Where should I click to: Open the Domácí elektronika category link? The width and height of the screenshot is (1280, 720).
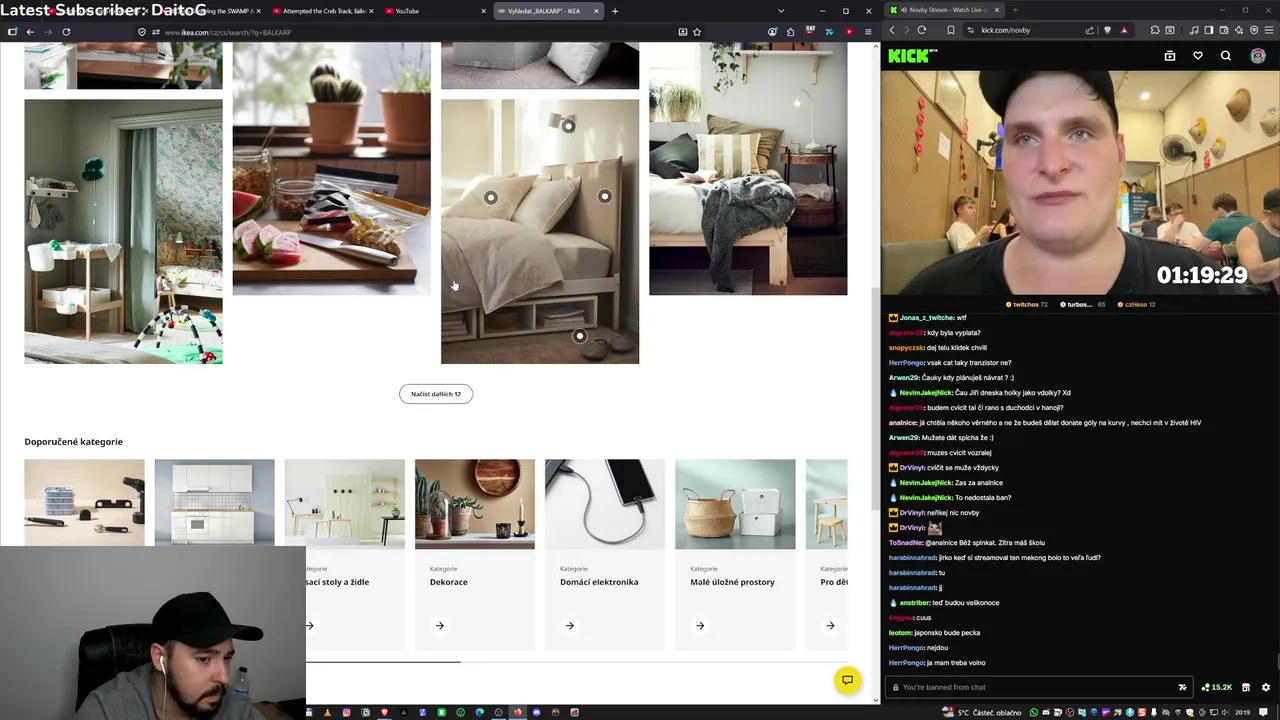[x=599, y=582]
